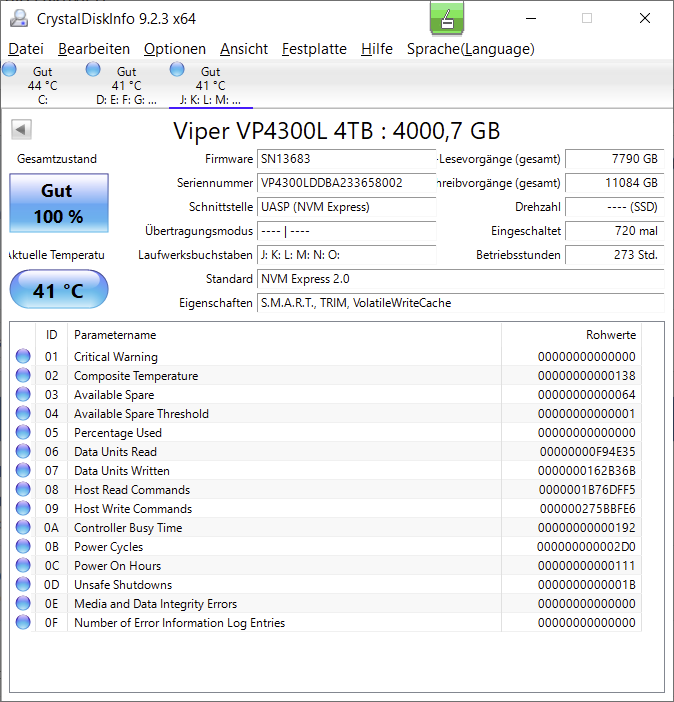Click the Drehzahl value ---- (SSD)

pos(614,207)
